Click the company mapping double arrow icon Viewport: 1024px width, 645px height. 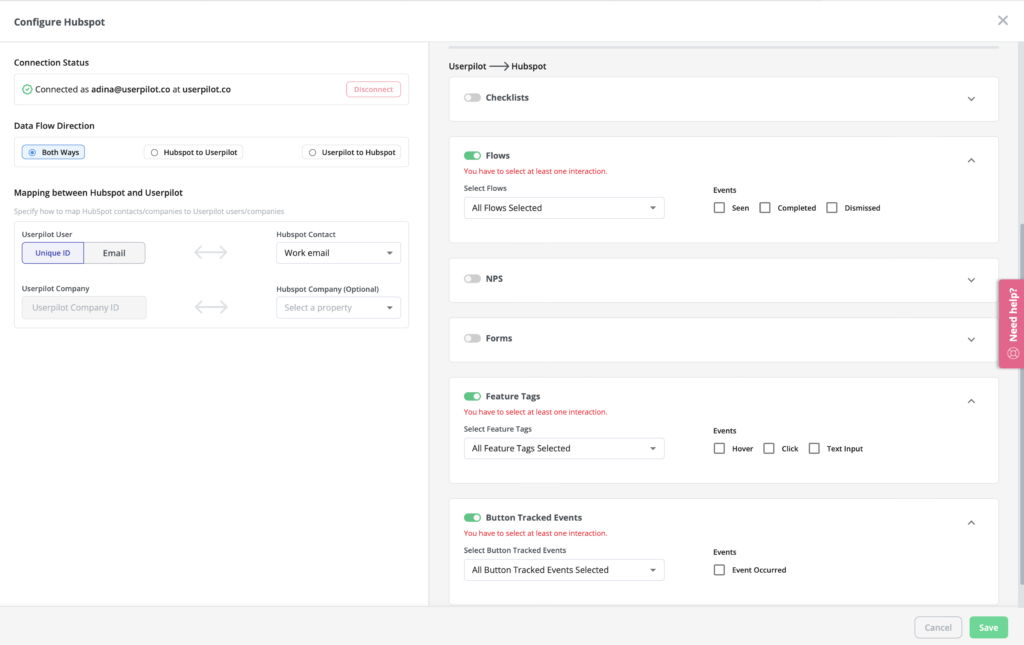211,307
